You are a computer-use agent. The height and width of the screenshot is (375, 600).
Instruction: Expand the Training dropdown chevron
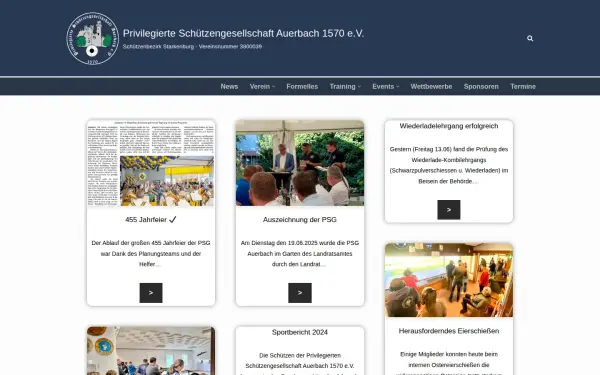click(359, 87)
